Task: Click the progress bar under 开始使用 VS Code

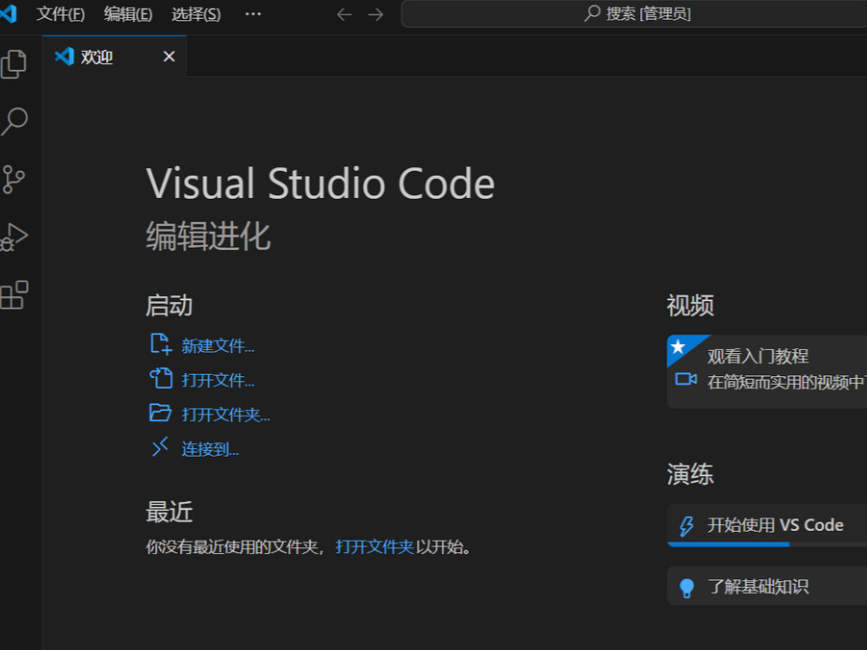Action: (767, 544)
